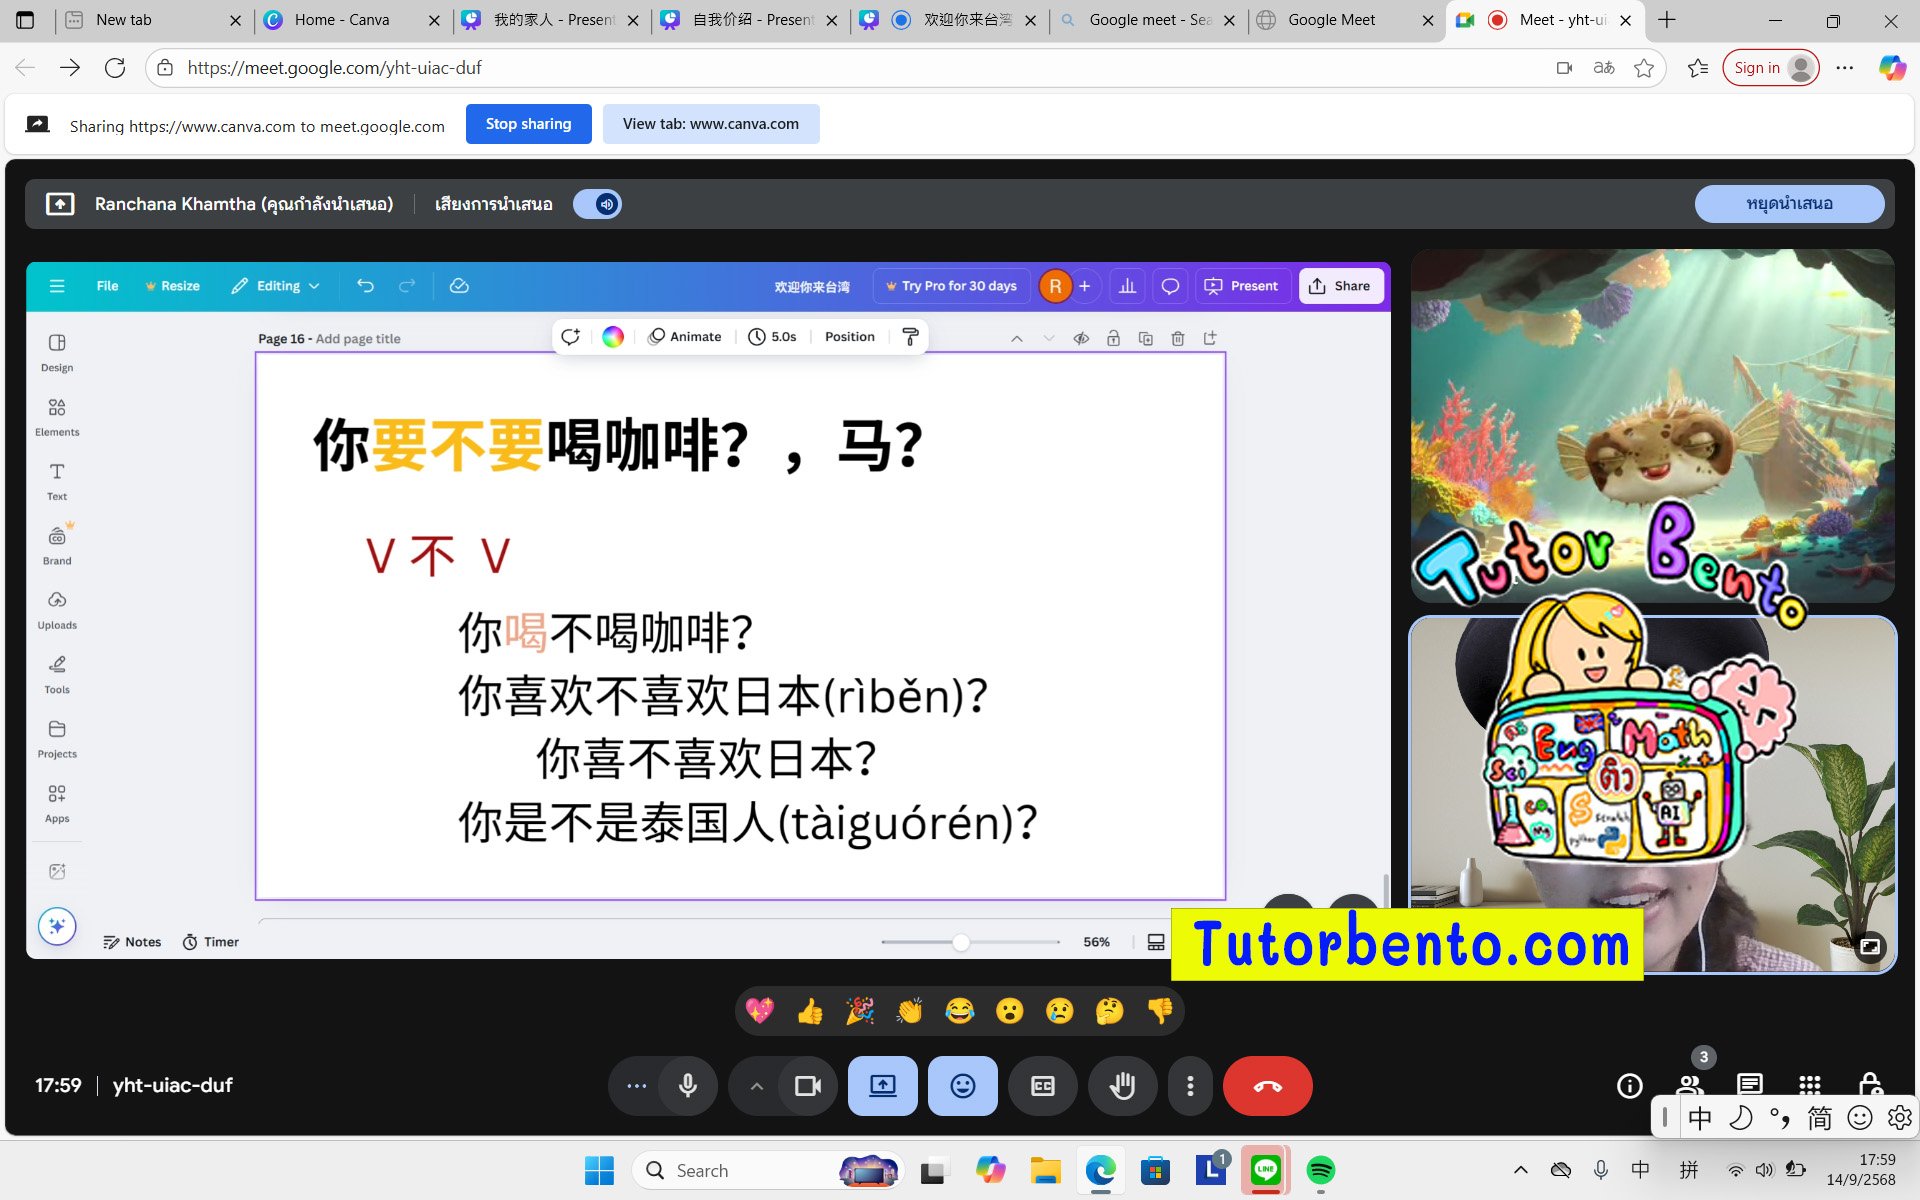Viewport: 1920px width, 1200px height.
Task: Open the slide duration timer setting
Action: tap(772, 336)
